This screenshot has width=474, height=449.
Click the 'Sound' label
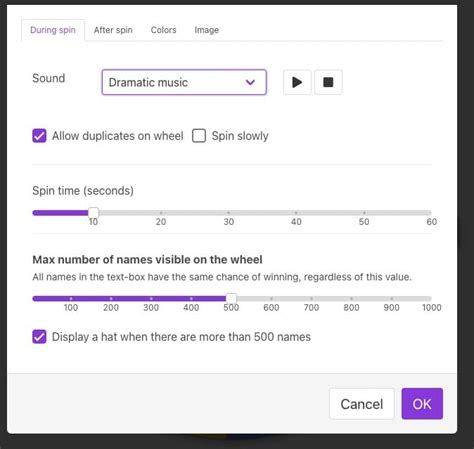coord(49,78)
